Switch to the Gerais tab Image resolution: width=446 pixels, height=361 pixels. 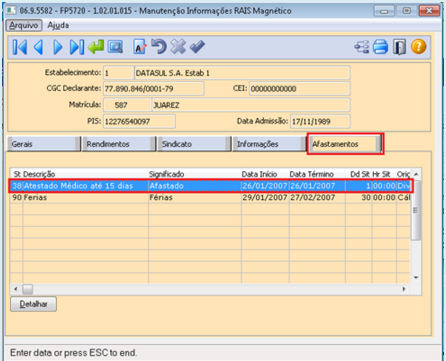click(x=43, y=144)
